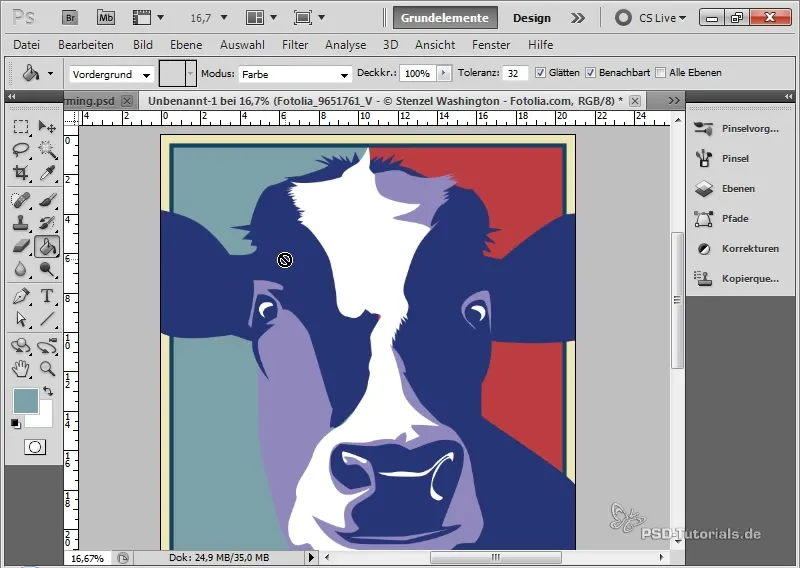
Task: Select the Rectangular Marquee tool
Action: [20, 126]
